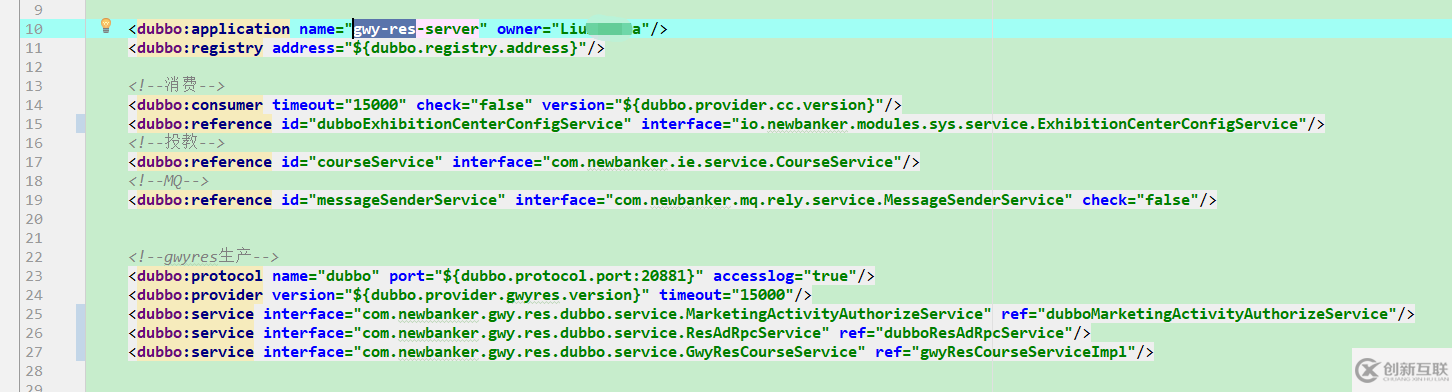Click line number 27 in the gutter
The width and height of the screenshot is (1452, 392).
coord(34,352)
